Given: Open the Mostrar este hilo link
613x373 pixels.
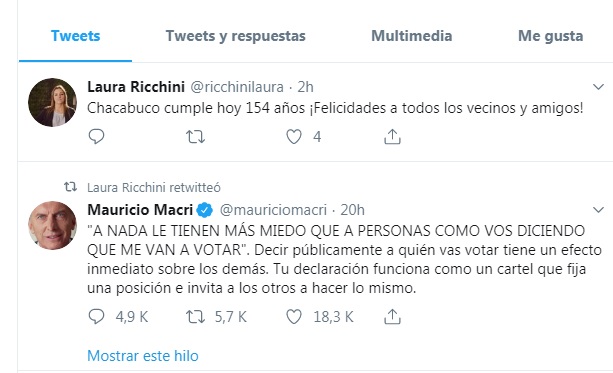Looking at the screenshot, I should tap(143, 356).
